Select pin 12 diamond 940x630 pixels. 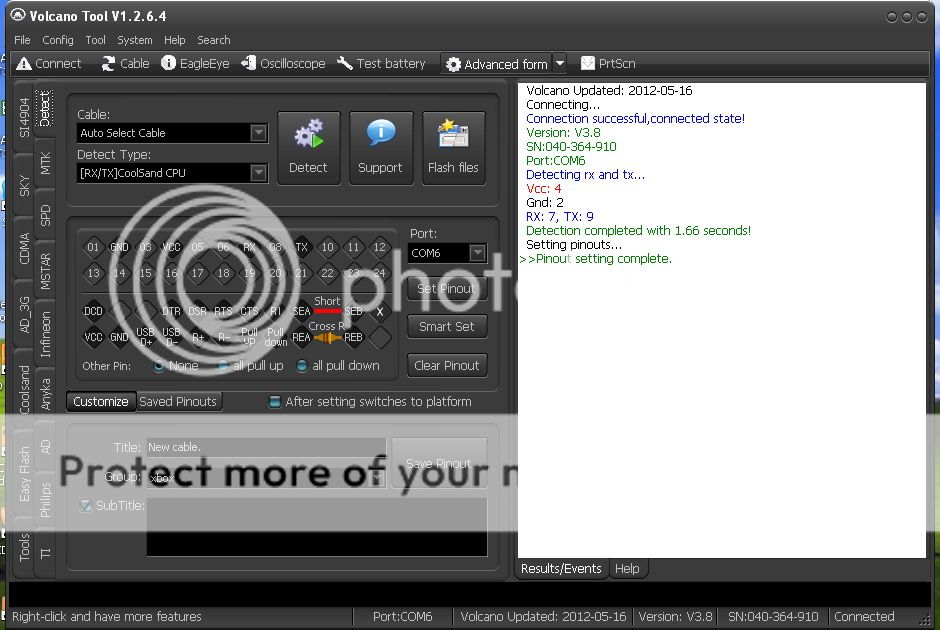(379, 247)
